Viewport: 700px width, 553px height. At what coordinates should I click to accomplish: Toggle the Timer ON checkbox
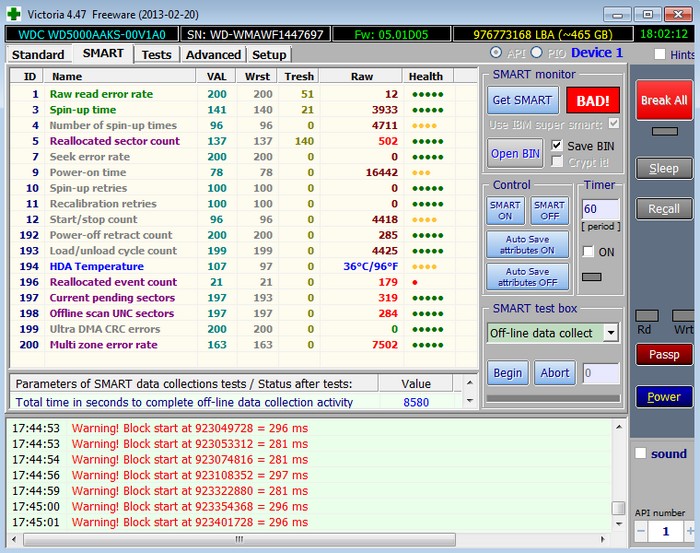coord(587,252)
